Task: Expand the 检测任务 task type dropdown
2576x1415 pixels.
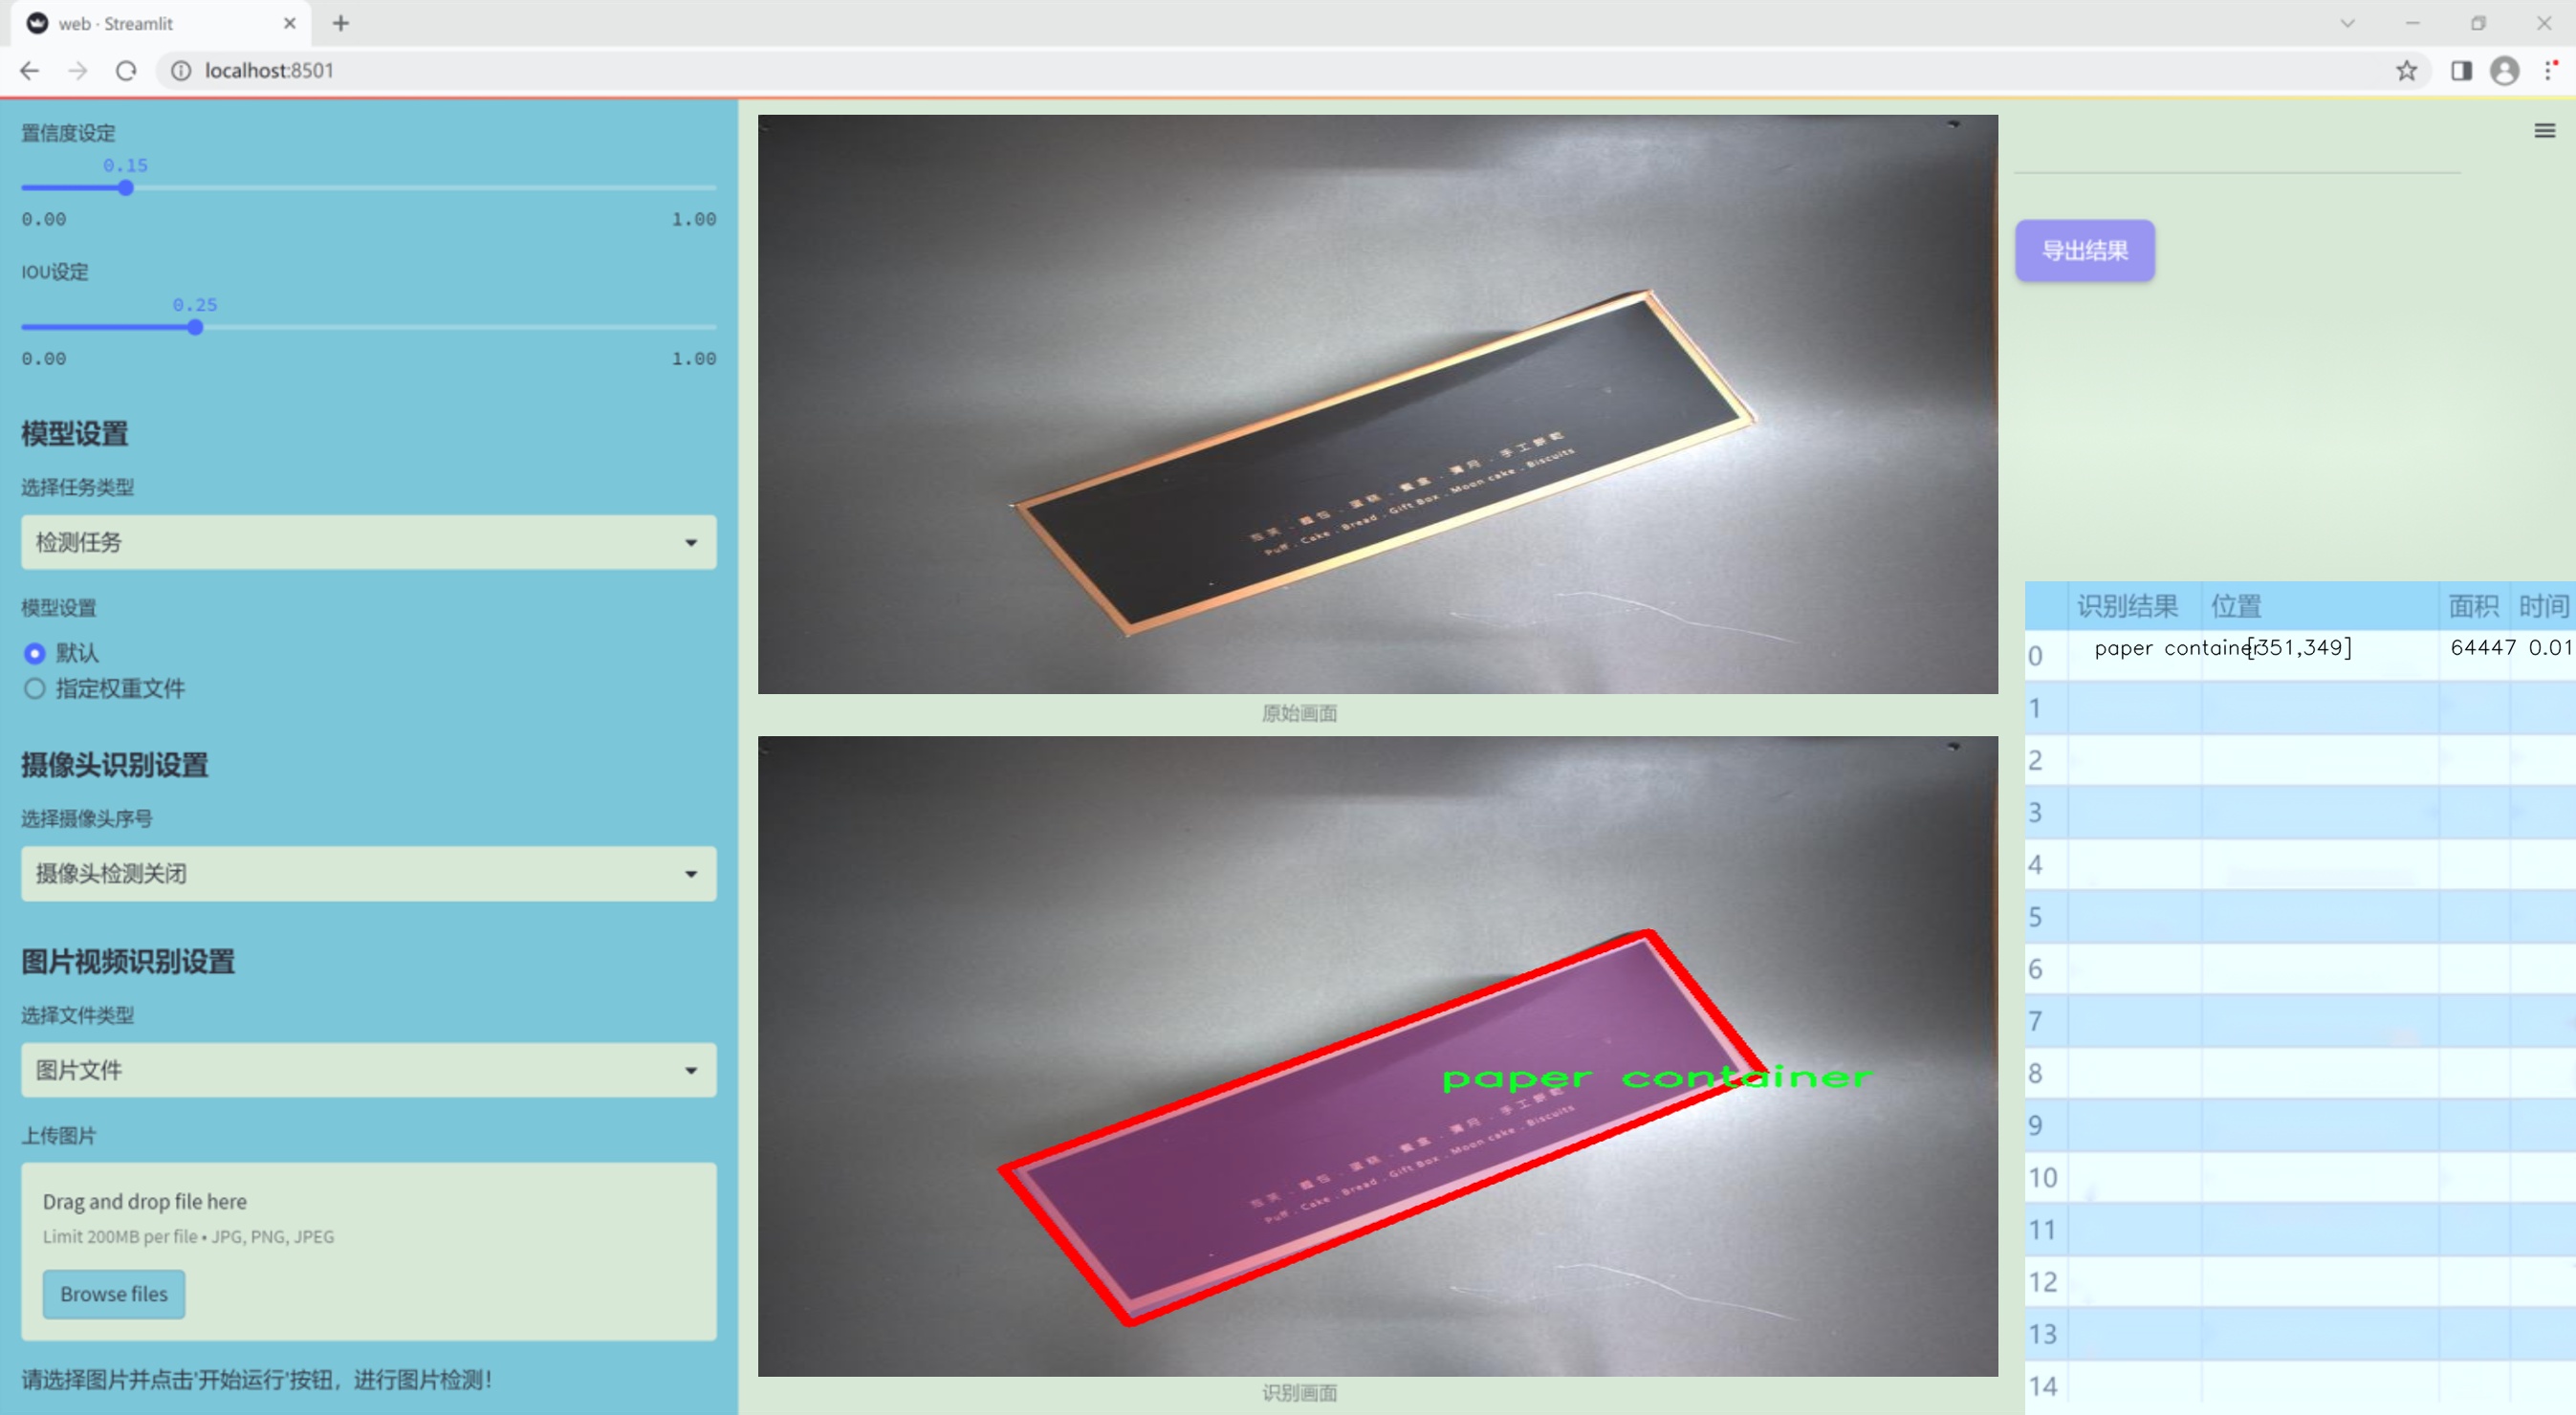Action: pos(368,542)
